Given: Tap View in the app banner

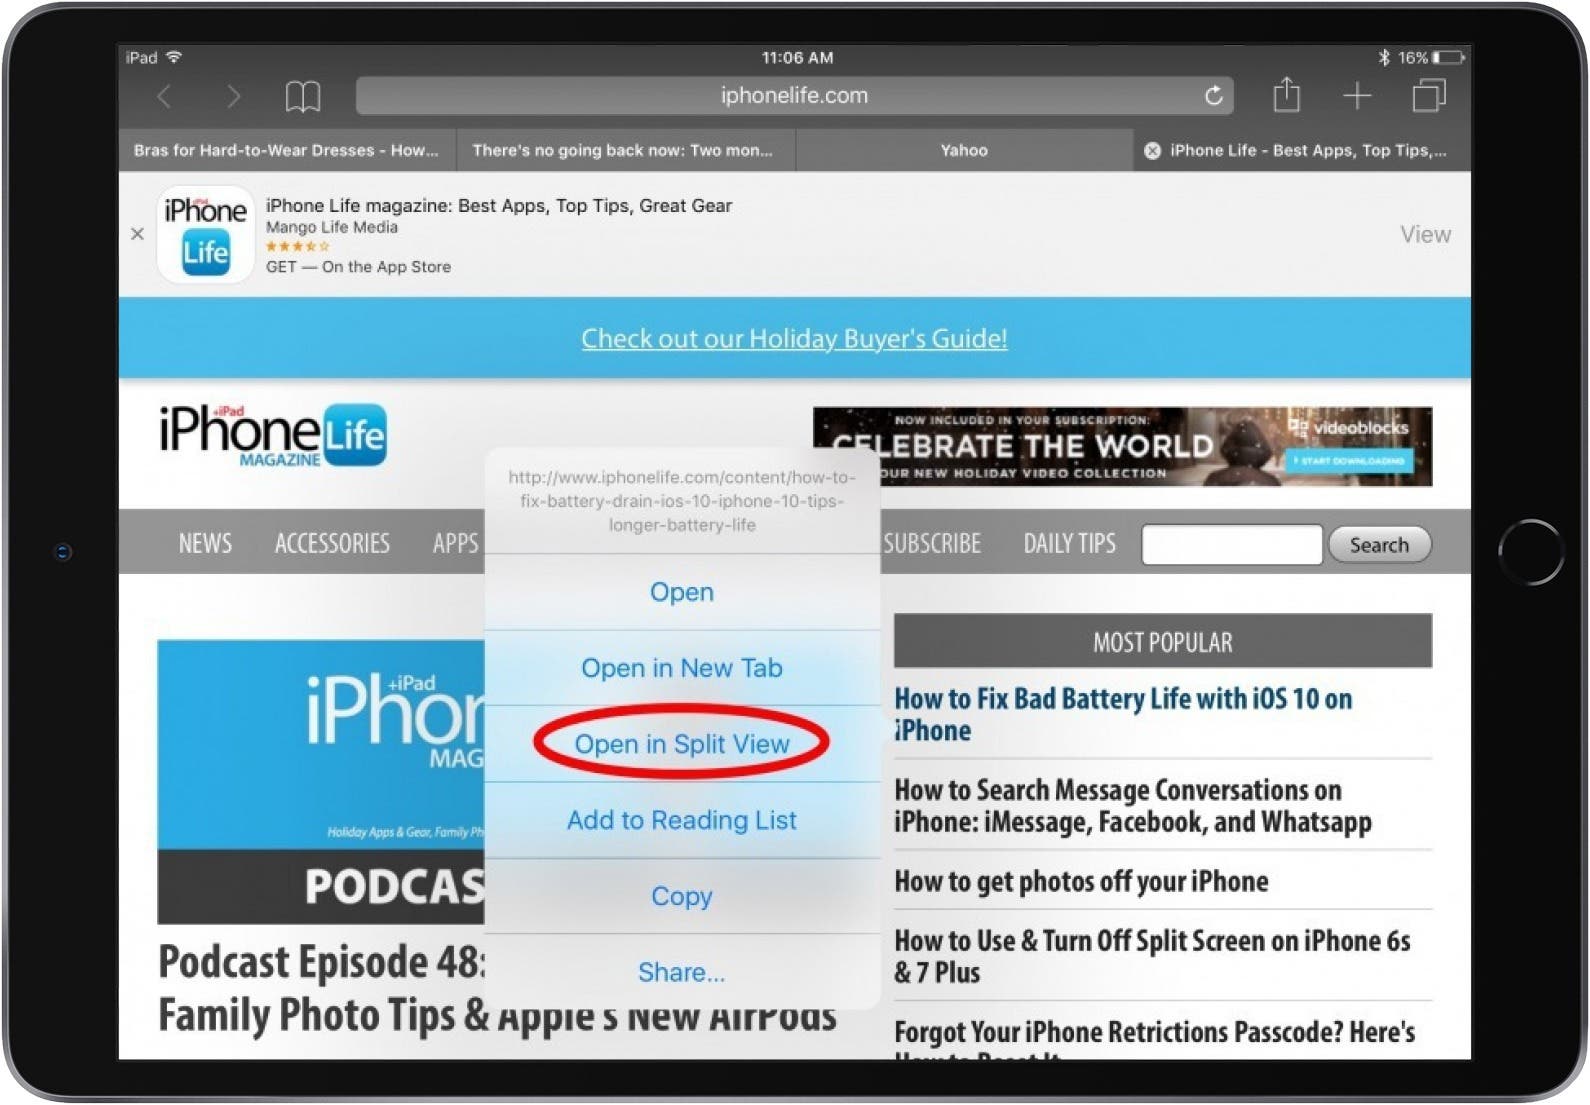Looking at the screenshot, I should pos(1425,235).
